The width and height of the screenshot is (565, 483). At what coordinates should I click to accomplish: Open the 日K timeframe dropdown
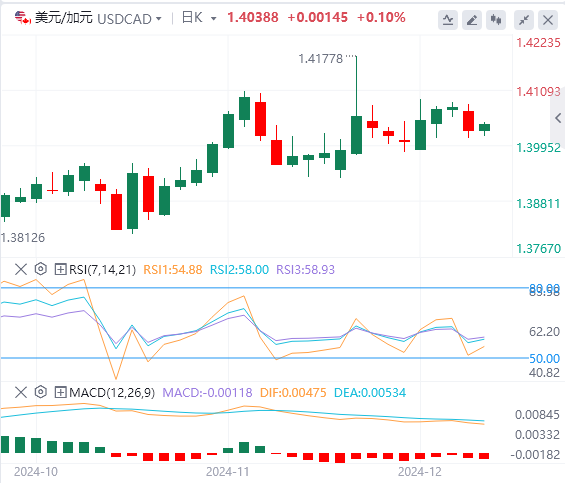[213, 18]
